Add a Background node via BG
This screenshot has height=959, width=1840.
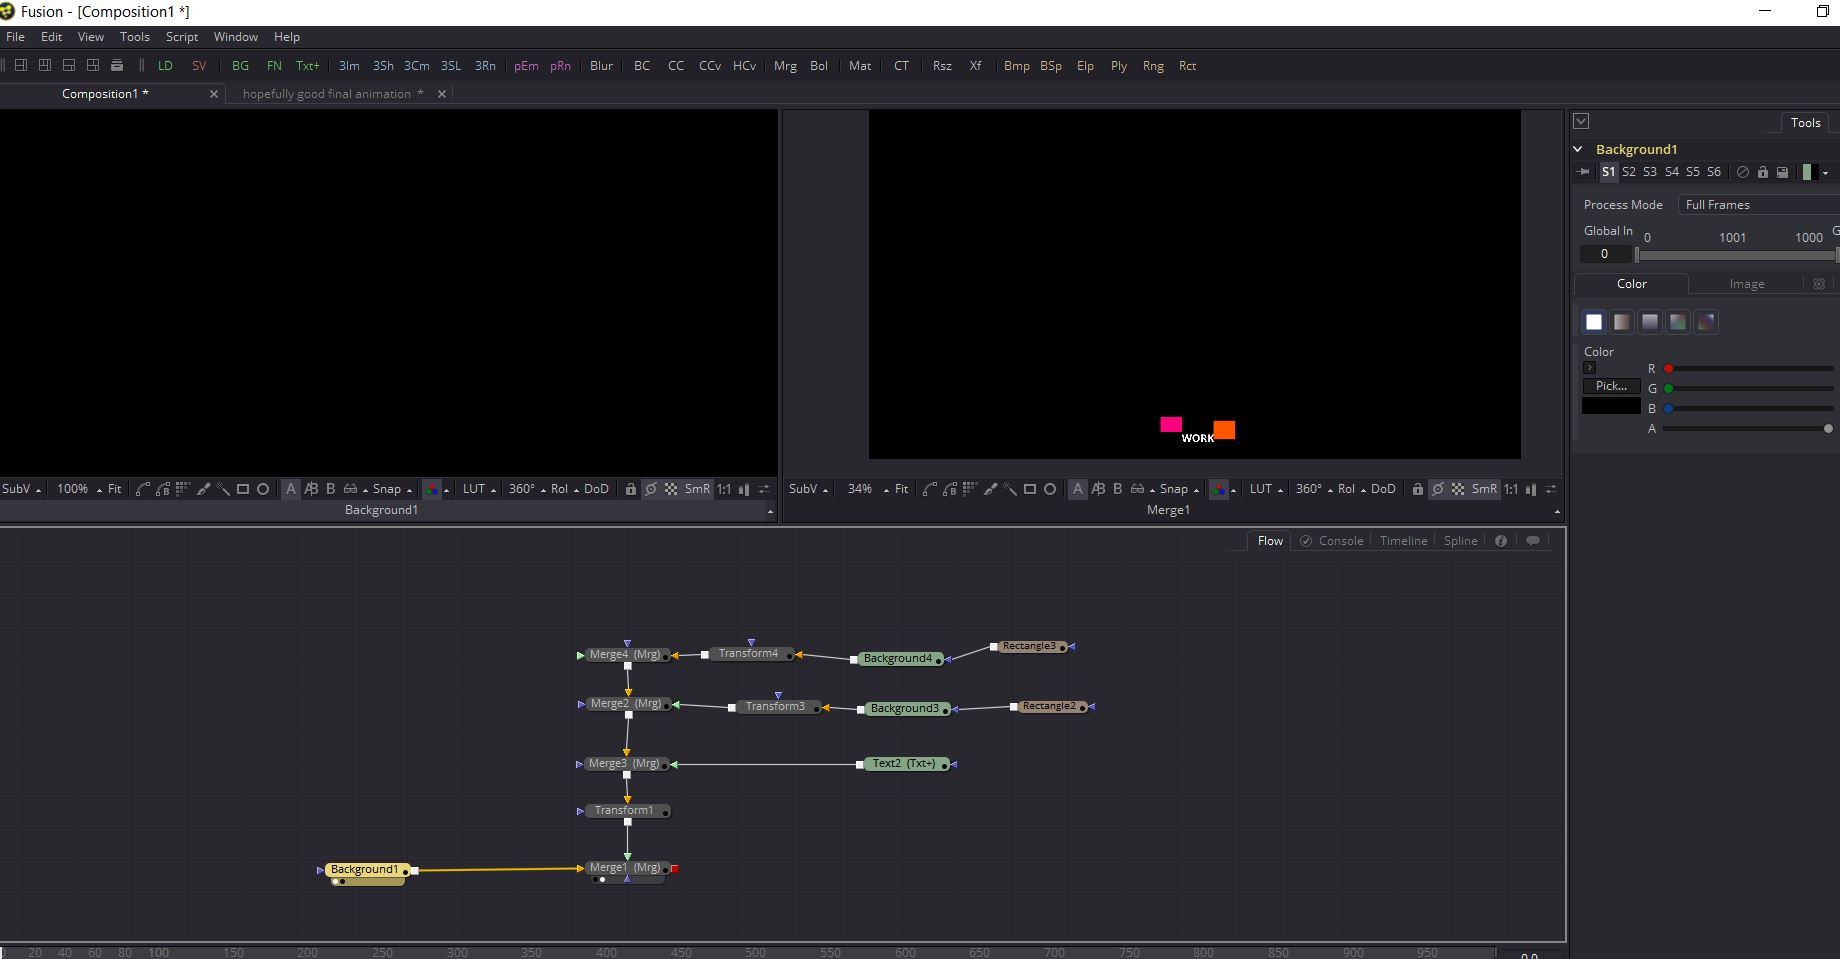(x=240, y=66)
